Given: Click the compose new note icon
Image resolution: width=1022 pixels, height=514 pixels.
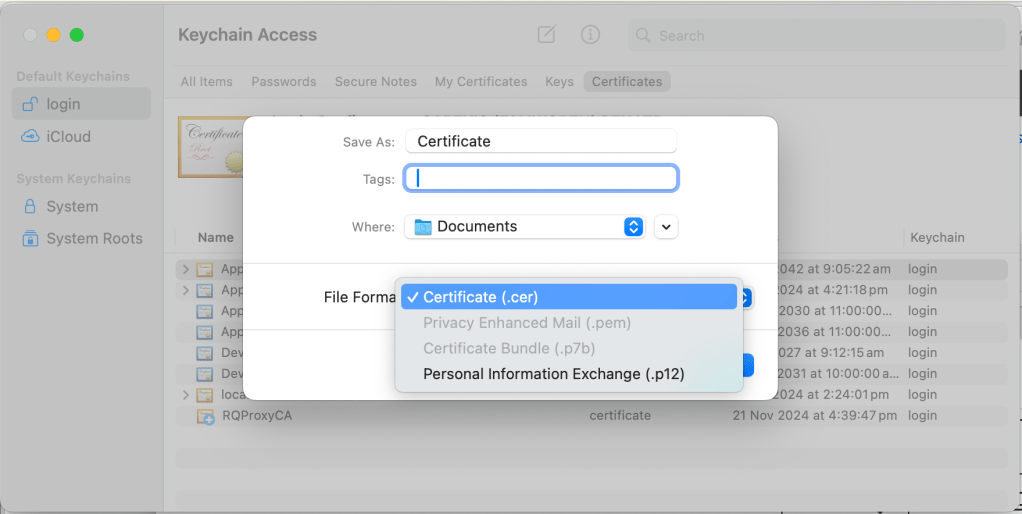Looking at the screenshot, I should tap(546, 35).
